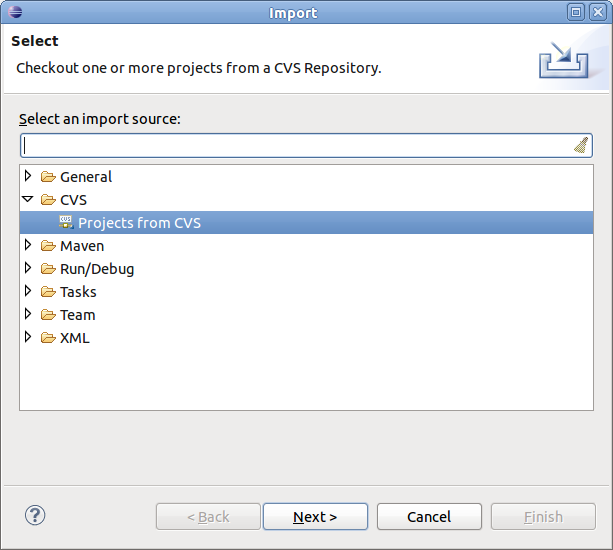
Task: Click the Projects from CVS icon
Action: pos(66,222)
